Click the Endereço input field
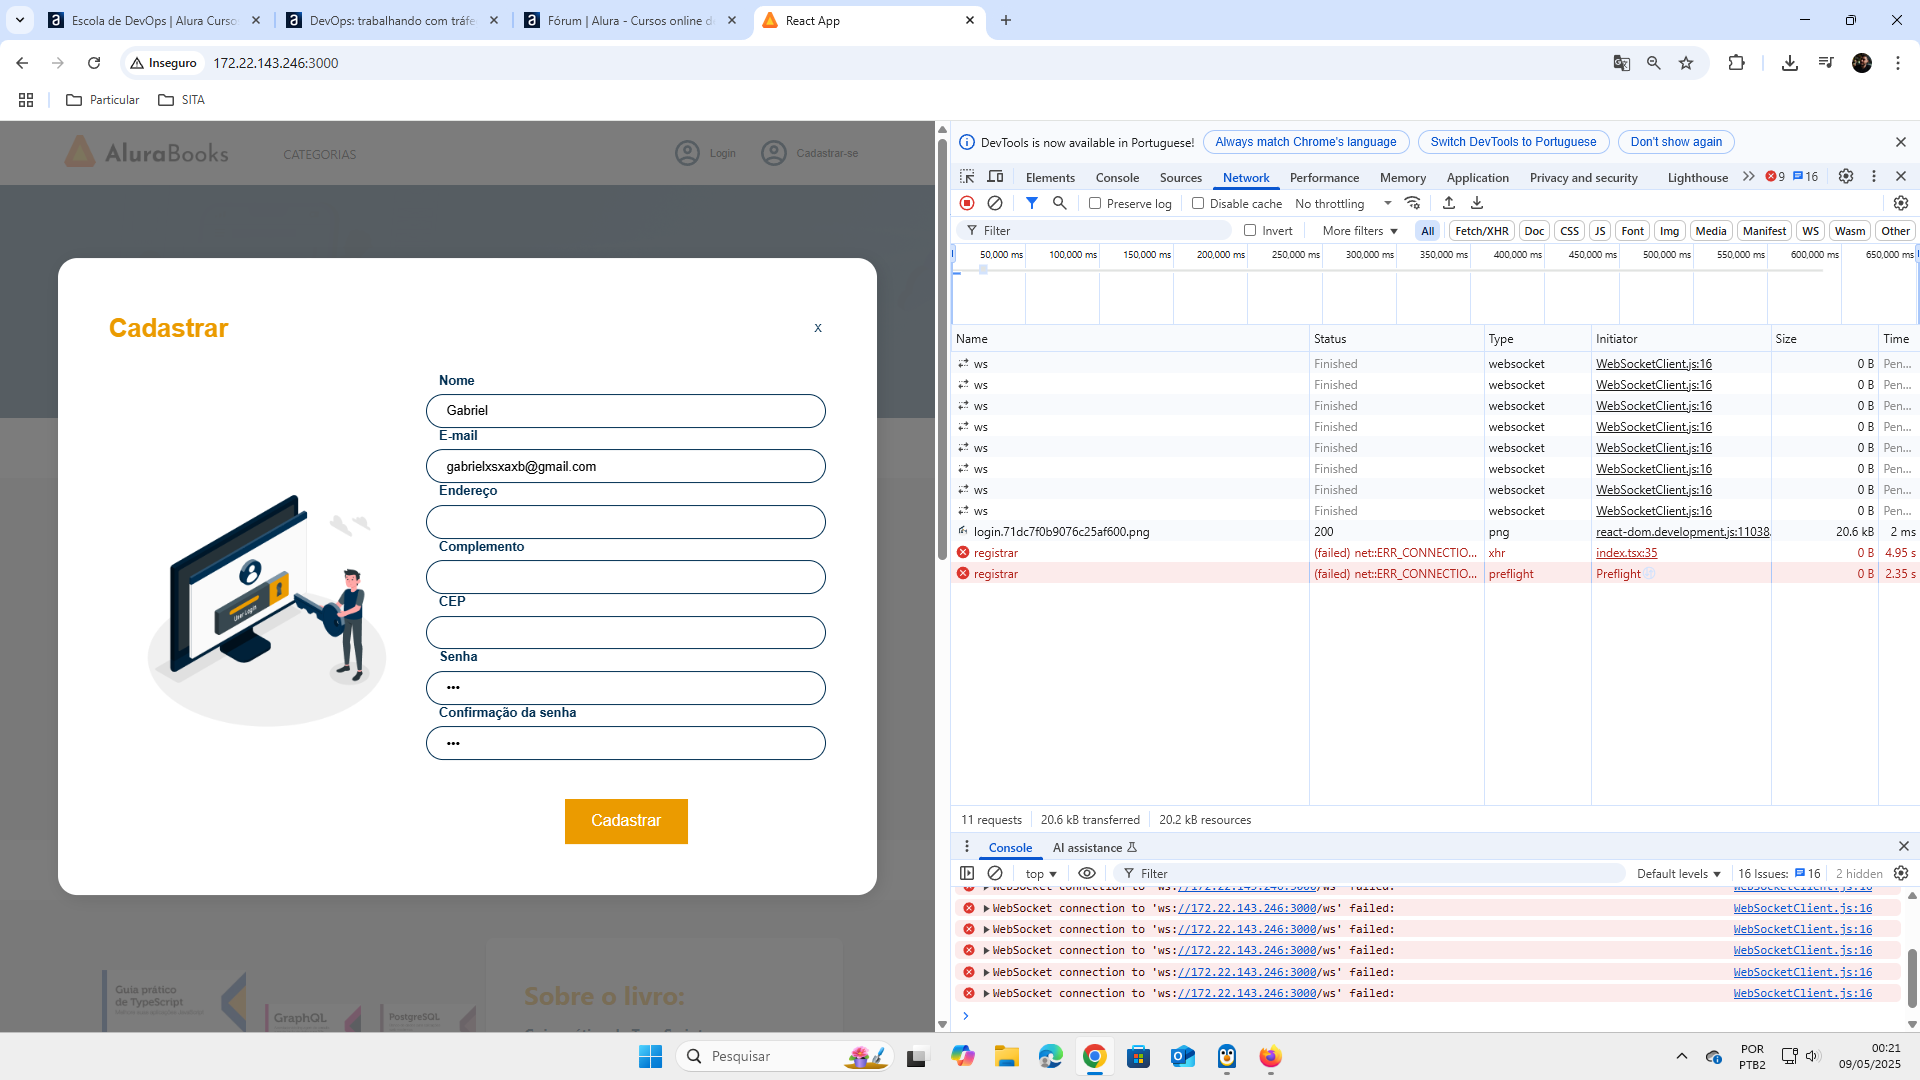Viewport: 1920px width, 1080px height. [625, 522]
